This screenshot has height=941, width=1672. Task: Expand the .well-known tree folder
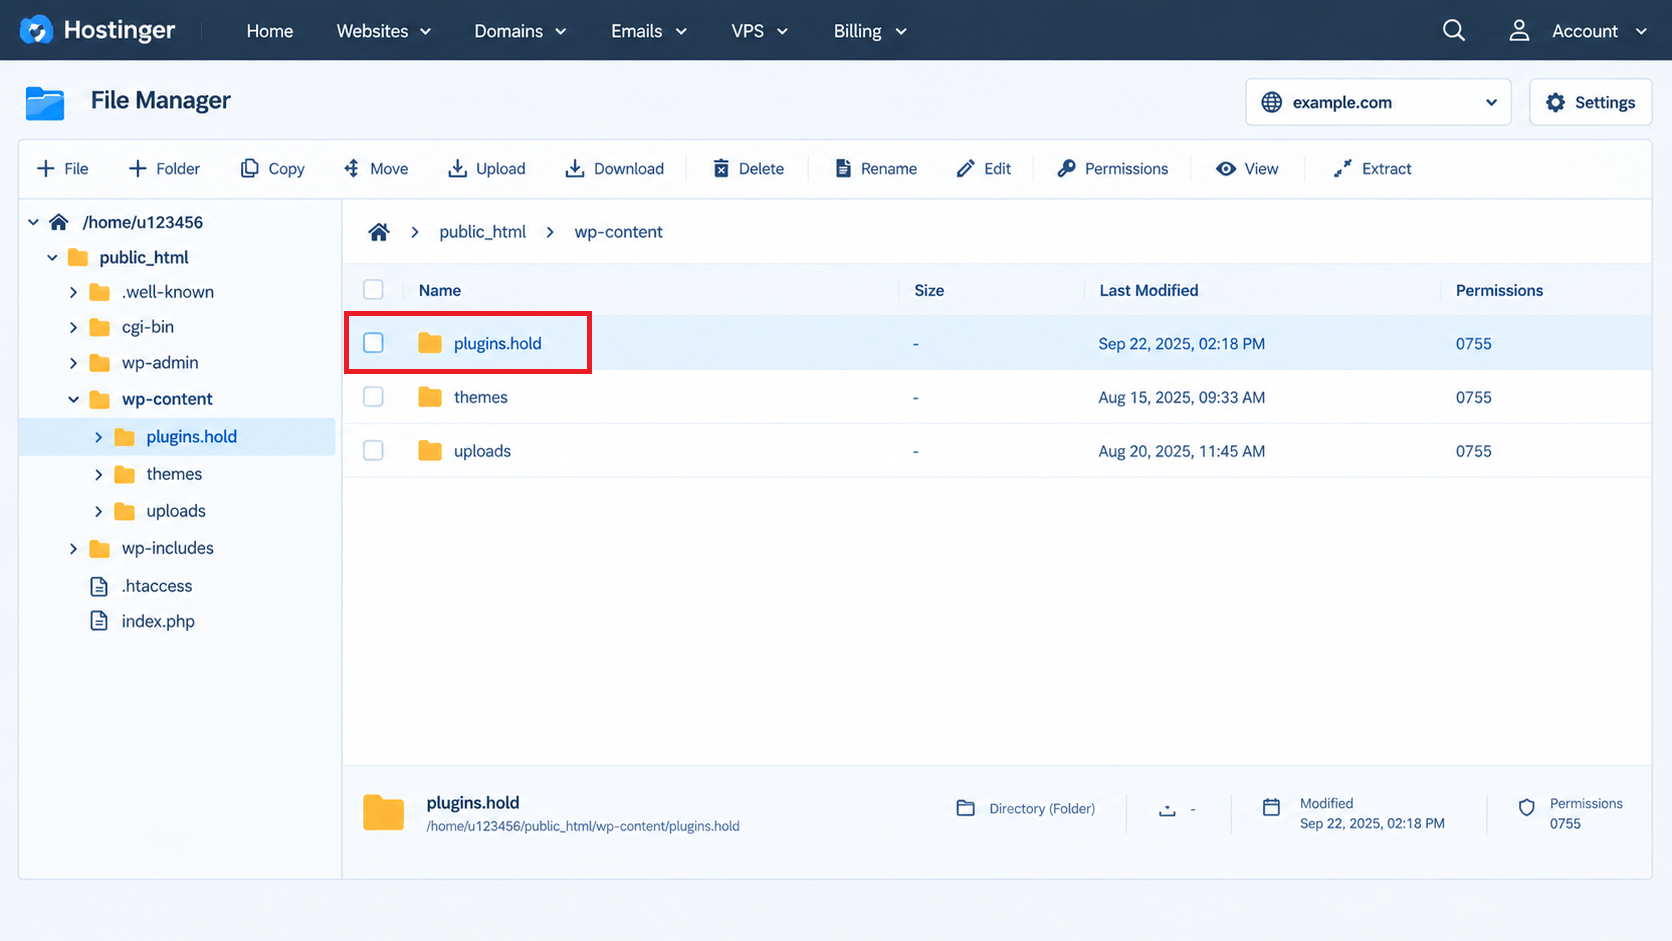pos(73,293)
